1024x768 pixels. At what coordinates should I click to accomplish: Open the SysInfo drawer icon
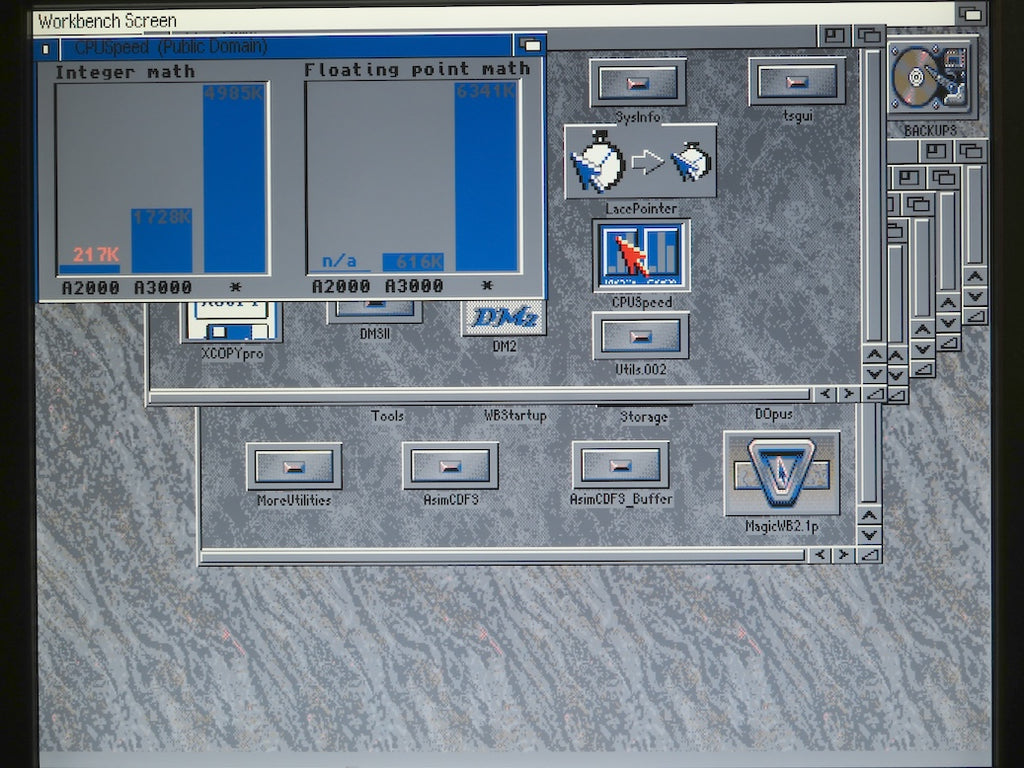click(637, 83)
